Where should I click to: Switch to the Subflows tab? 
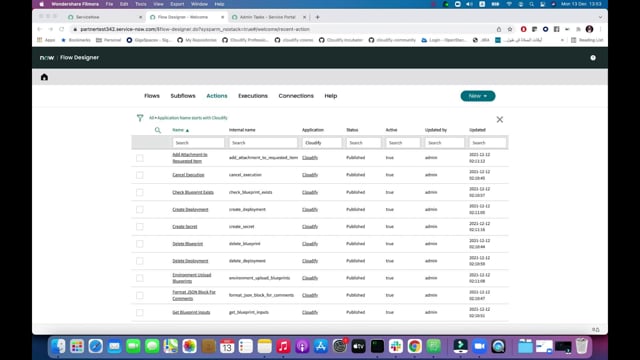coord(183,96)
